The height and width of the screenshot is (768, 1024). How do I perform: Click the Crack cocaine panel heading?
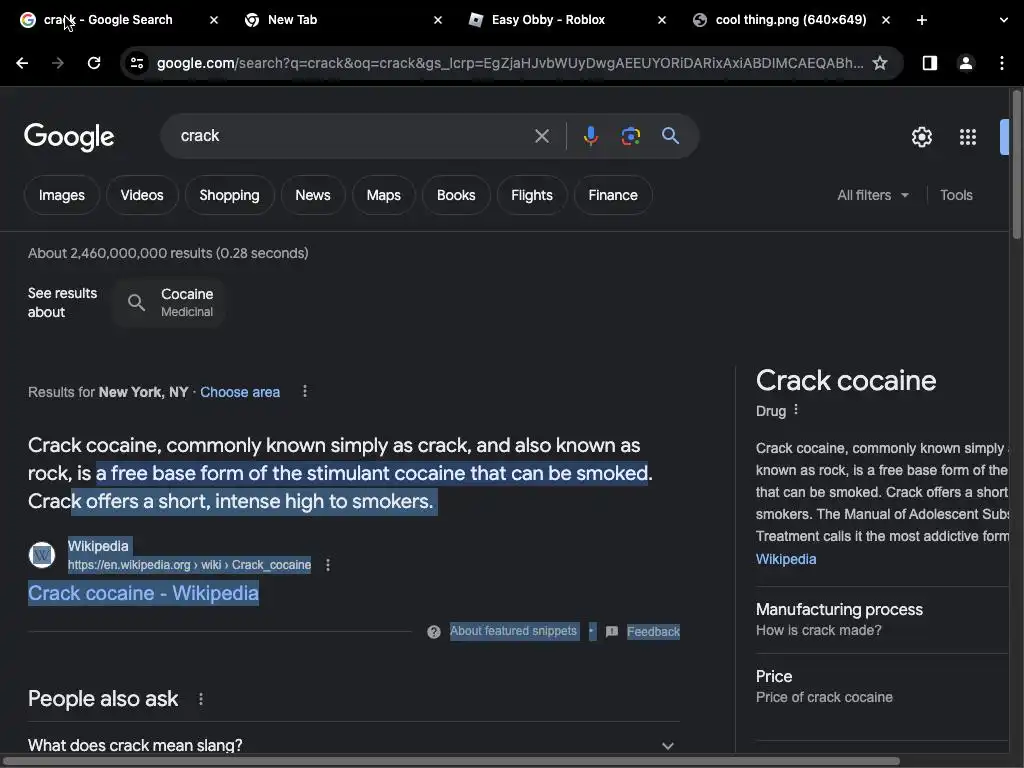point(846,381)
